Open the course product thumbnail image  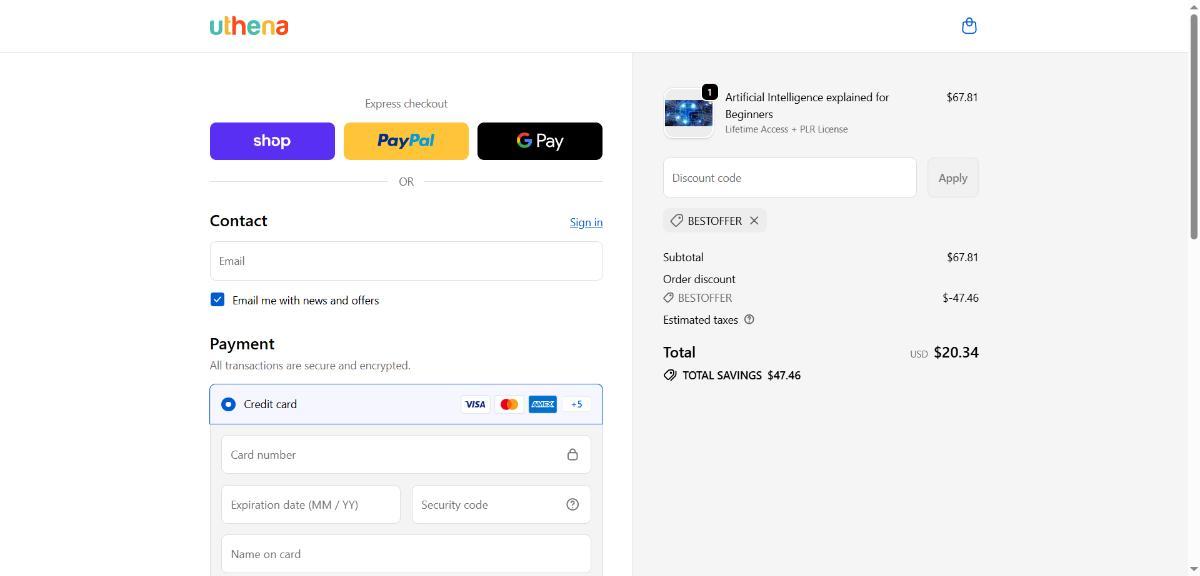(688, 113)
